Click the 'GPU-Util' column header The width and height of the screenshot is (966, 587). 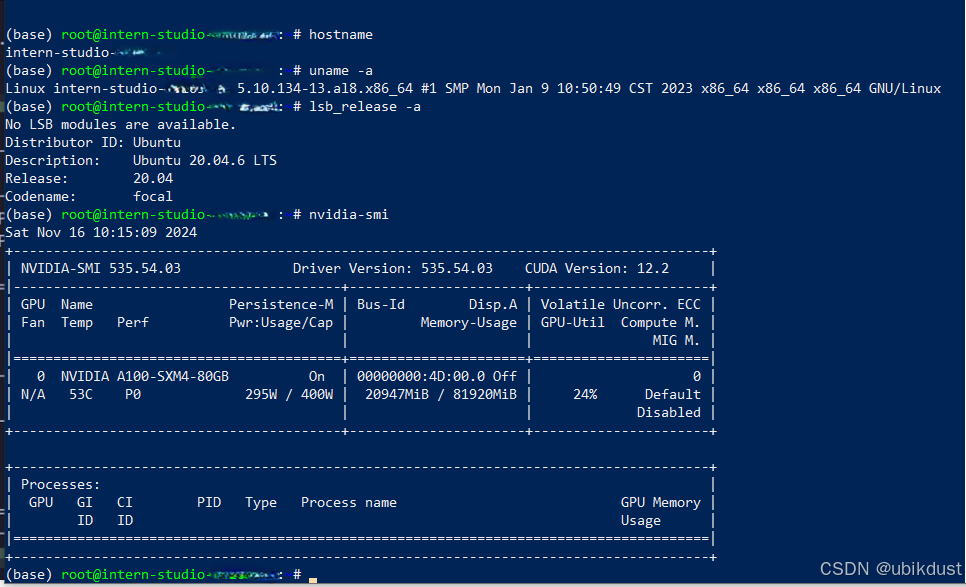pyautogui.click(x=572, y=322)
